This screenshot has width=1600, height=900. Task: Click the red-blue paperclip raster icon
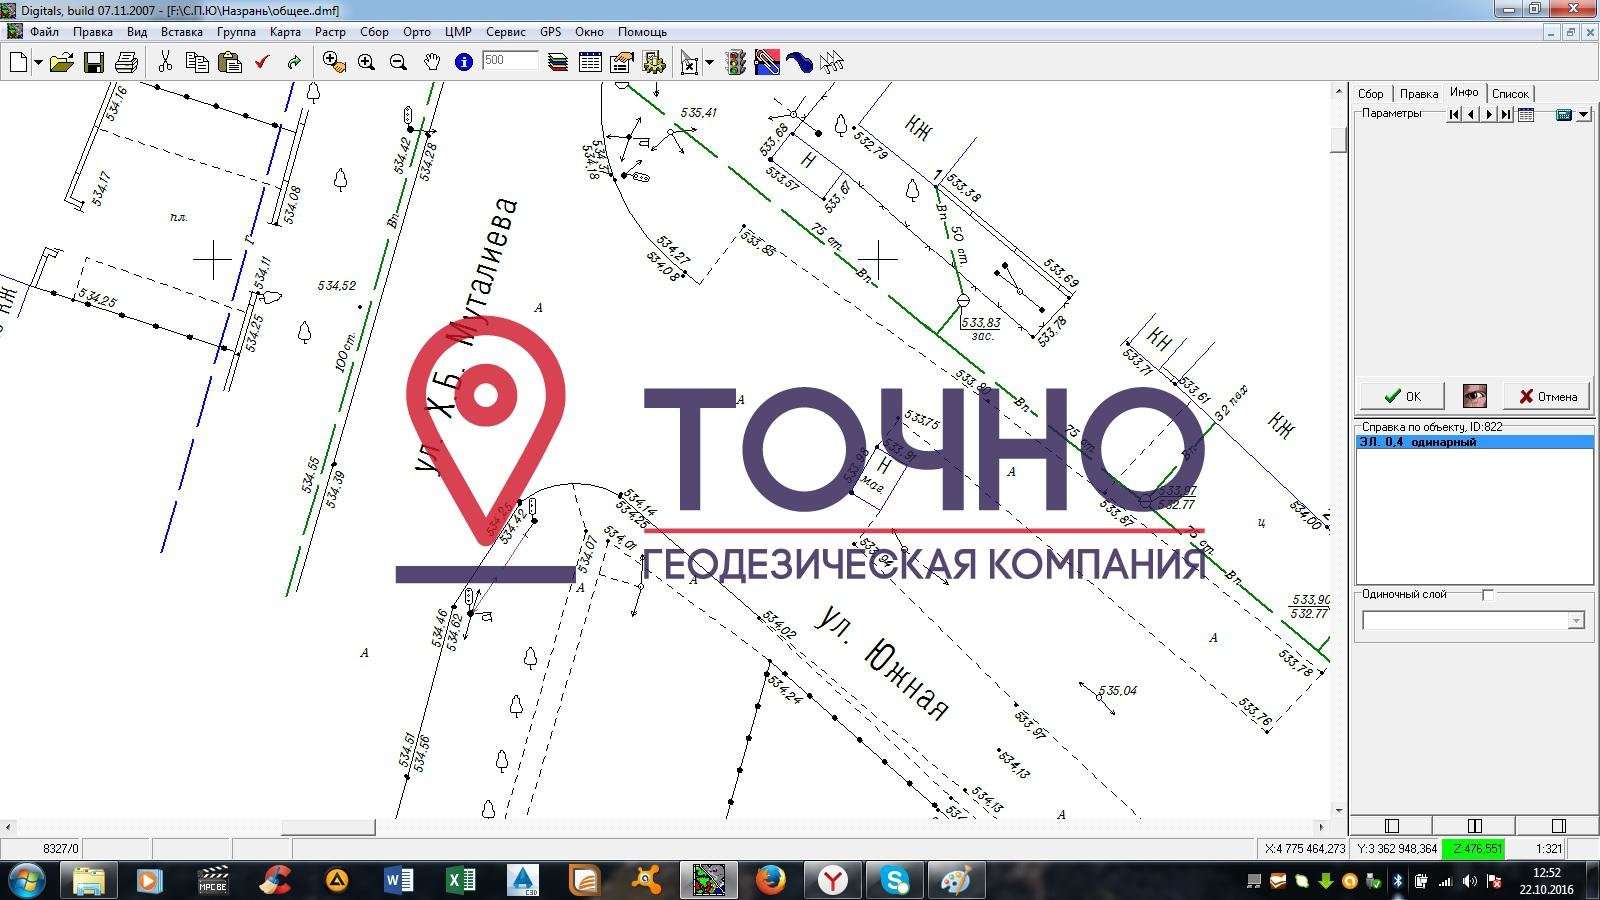click(767, 62)
